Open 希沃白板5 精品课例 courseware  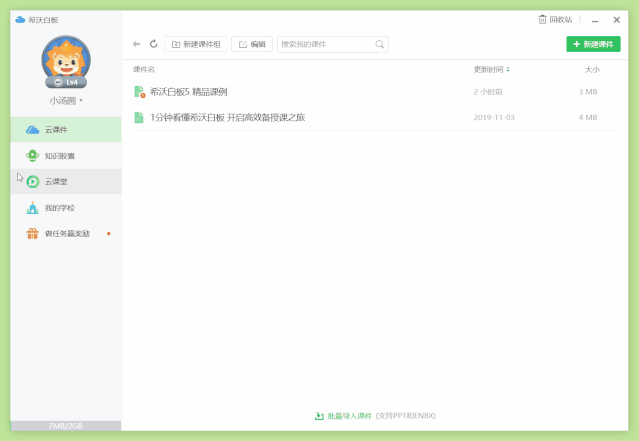click(375, 92)
